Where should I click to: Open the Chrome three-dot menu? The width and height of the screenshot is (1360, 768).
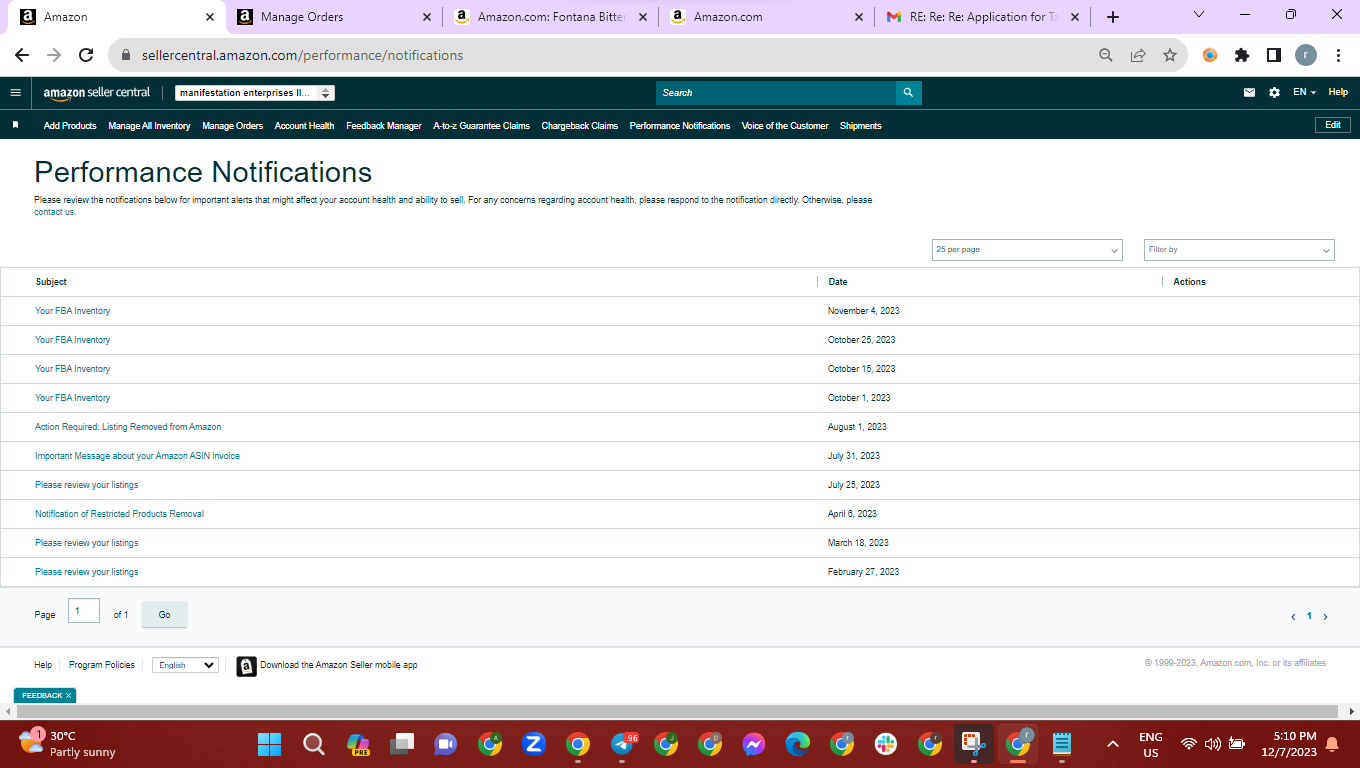(x=1338, y=56)
